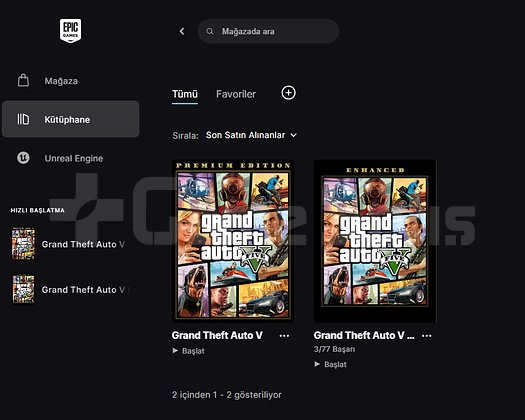Launch first Grand Theft Auto V quick-launch entry

coord(69,244)
